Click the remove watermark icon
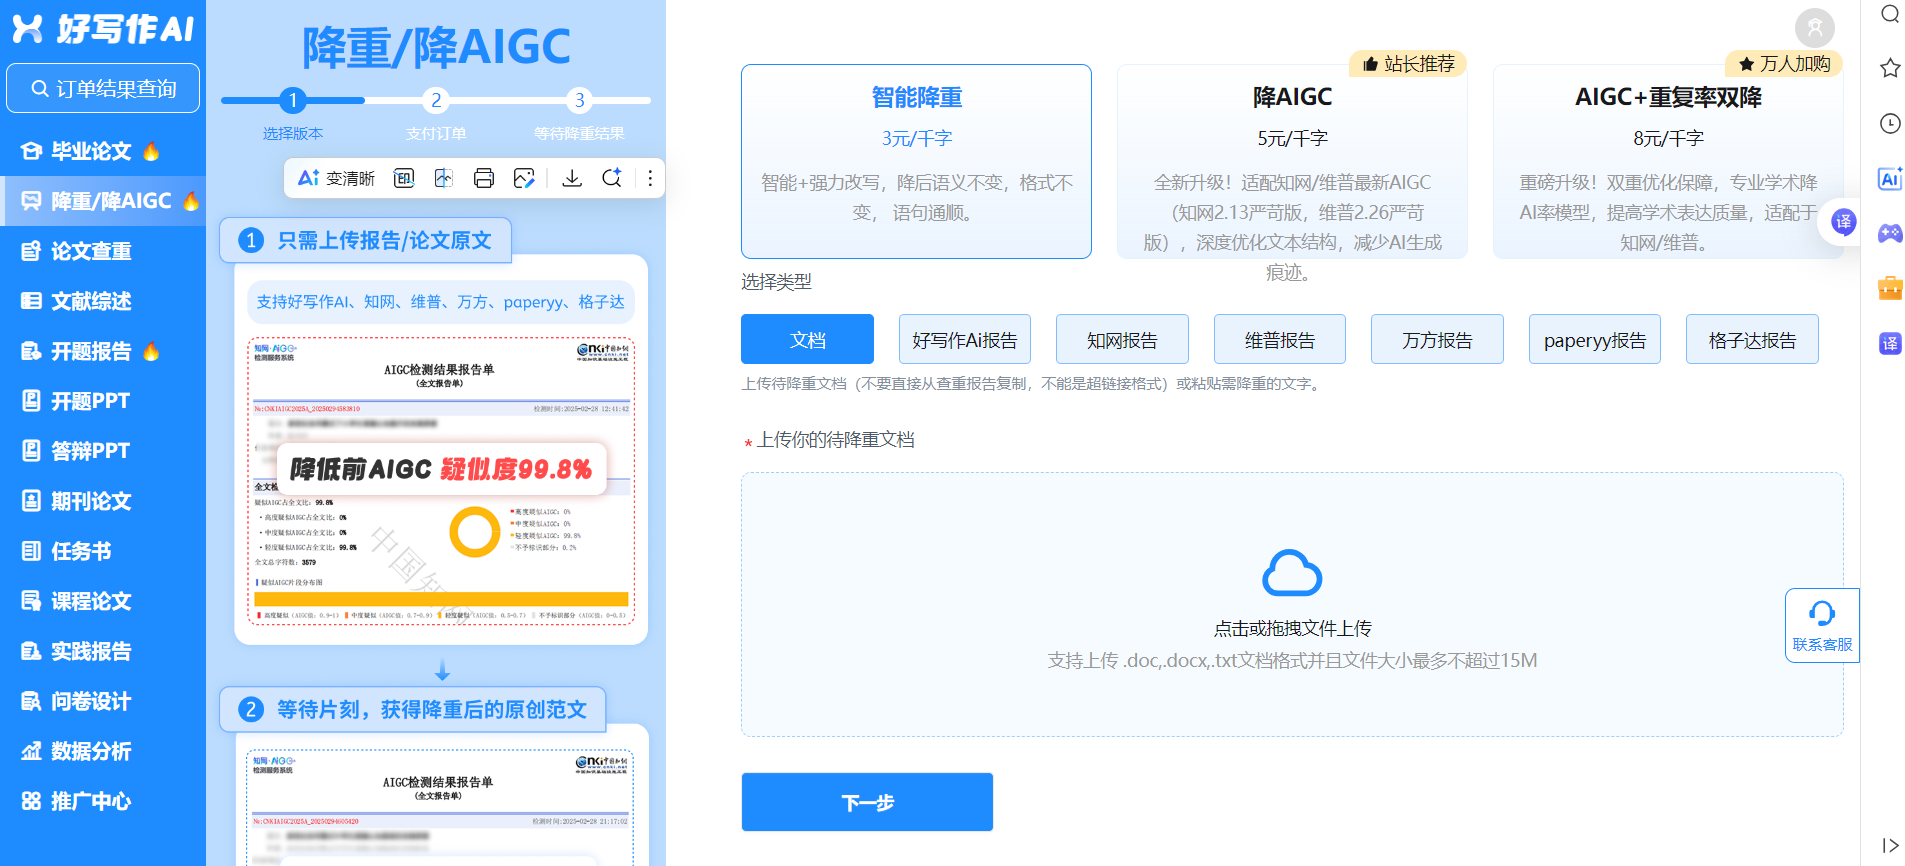 [x=404, y=178]
